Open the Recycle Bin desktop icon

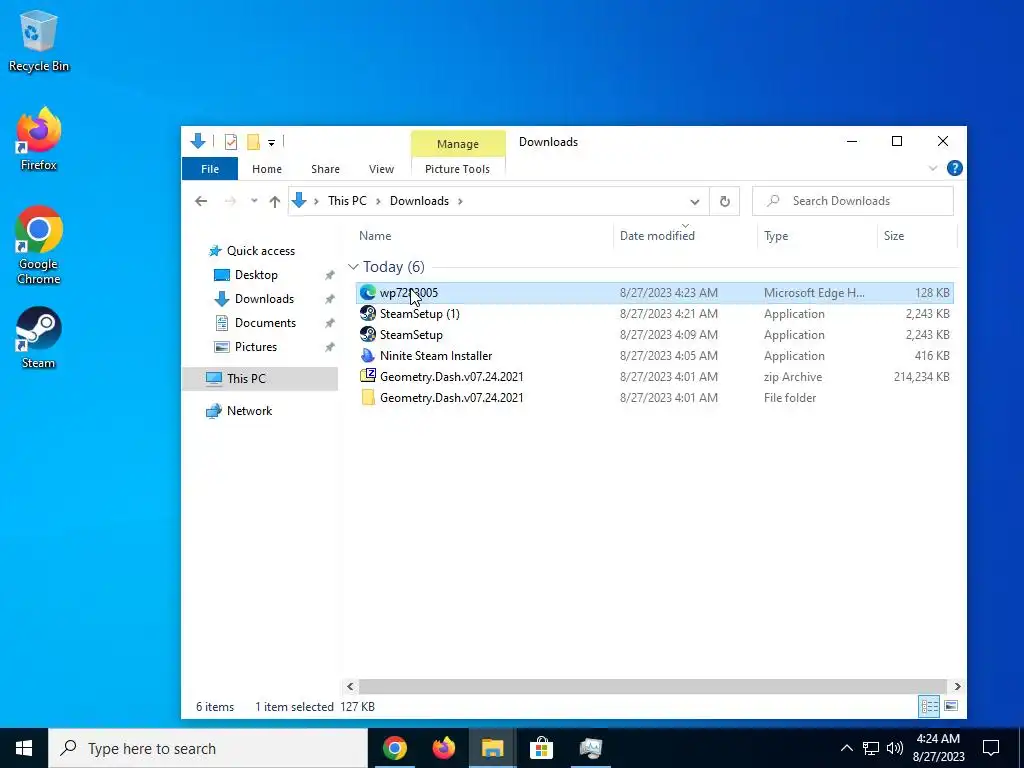(x=39, y=40)
